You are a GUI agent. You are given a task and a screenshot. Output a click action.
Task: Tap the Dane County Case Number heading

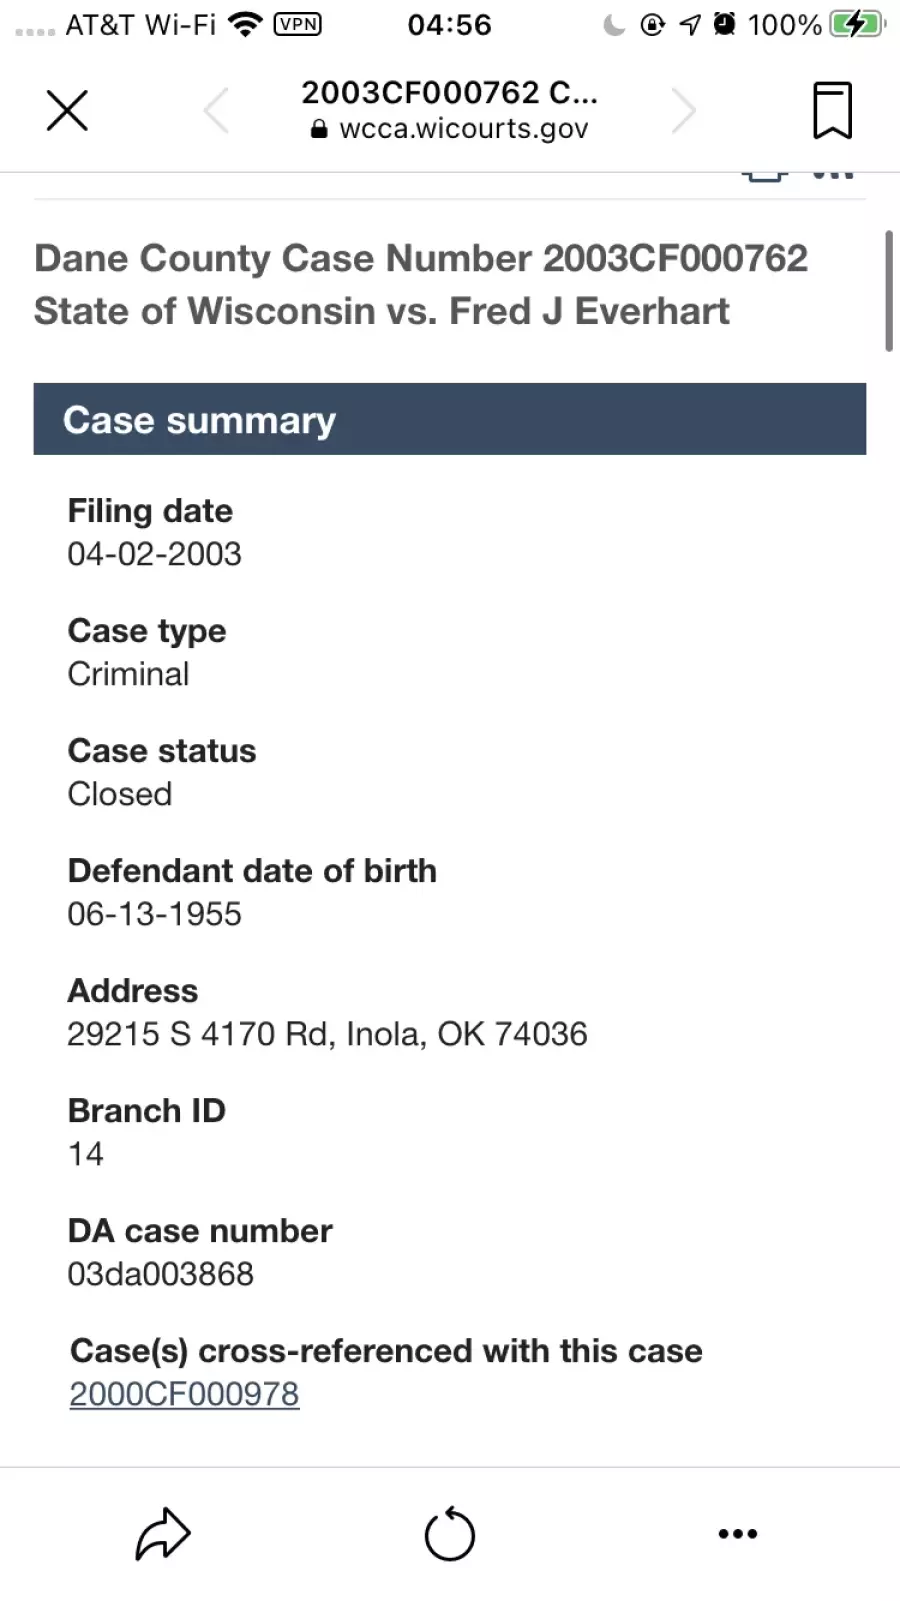coord(421,258)
